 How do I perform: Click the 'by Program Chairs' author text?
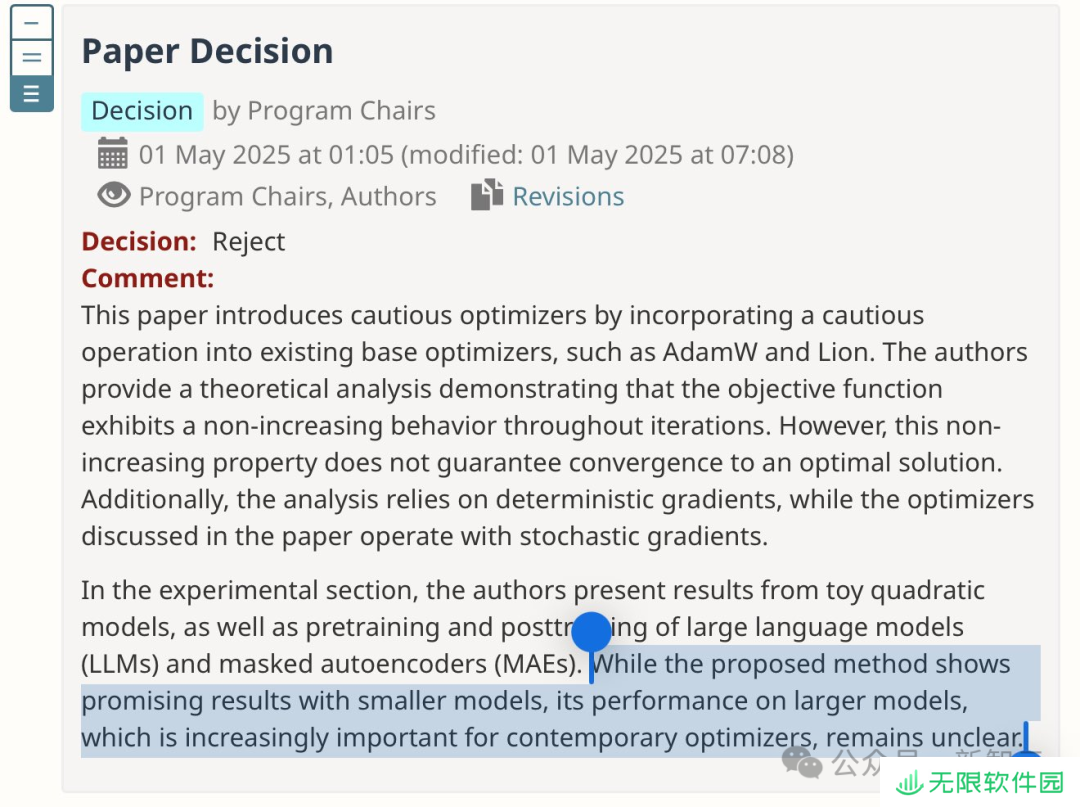(324, 111)
